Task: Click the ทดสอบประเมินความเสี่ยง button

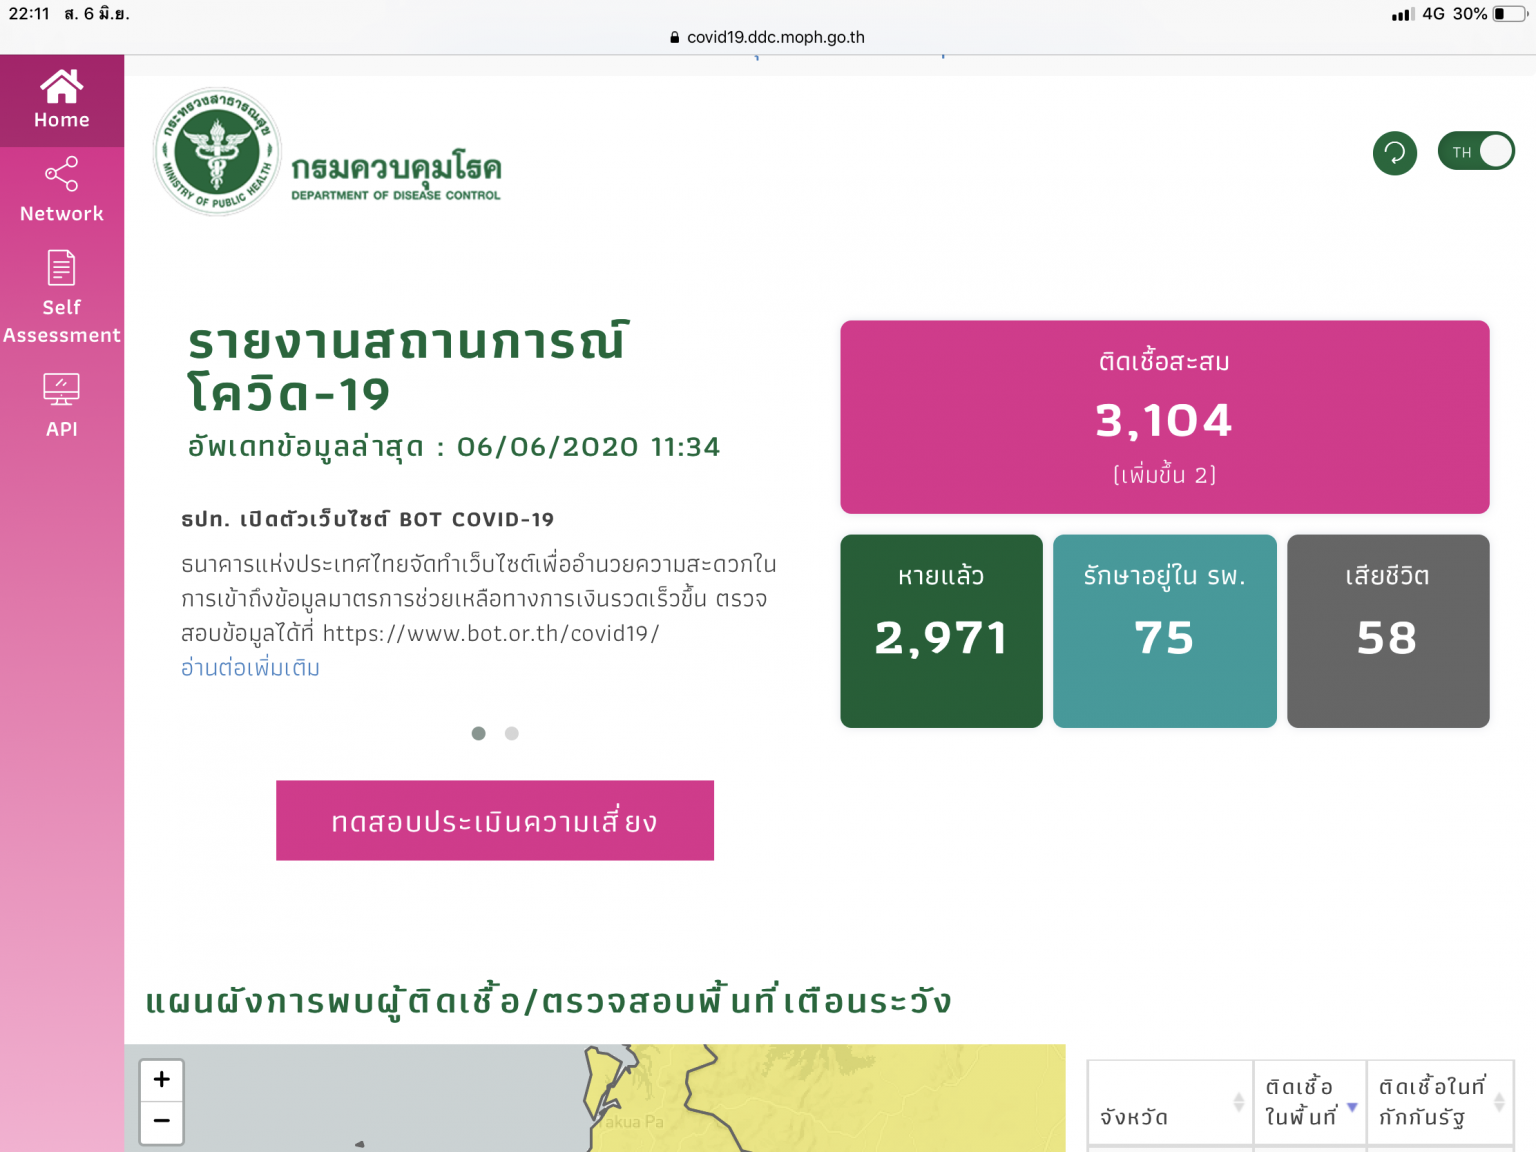Action: pos(495,820)
